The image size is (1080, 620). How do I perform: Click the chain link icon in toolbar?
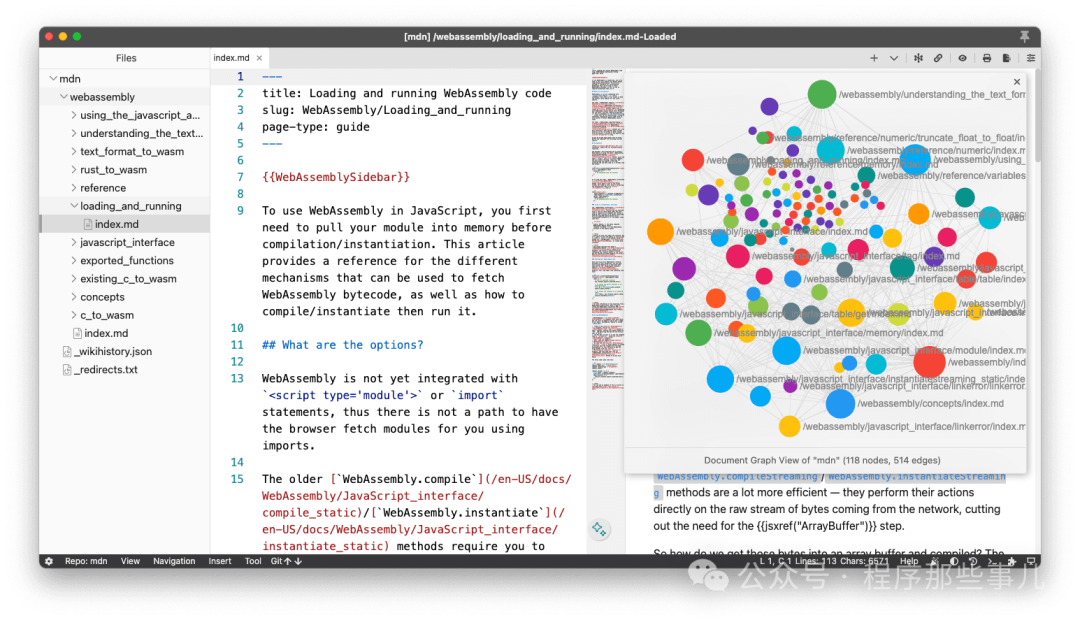(938, 59)
